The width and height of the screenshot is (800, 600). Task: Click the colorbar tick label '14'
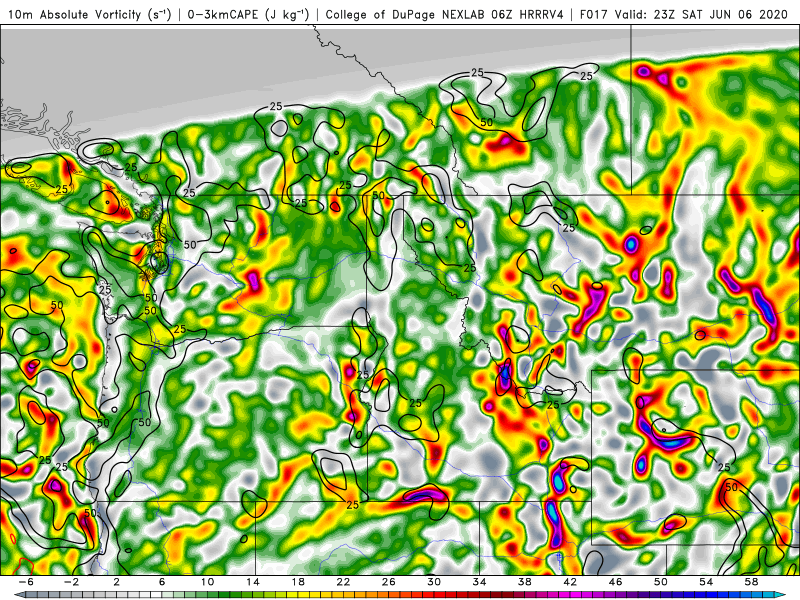[253, 582]
